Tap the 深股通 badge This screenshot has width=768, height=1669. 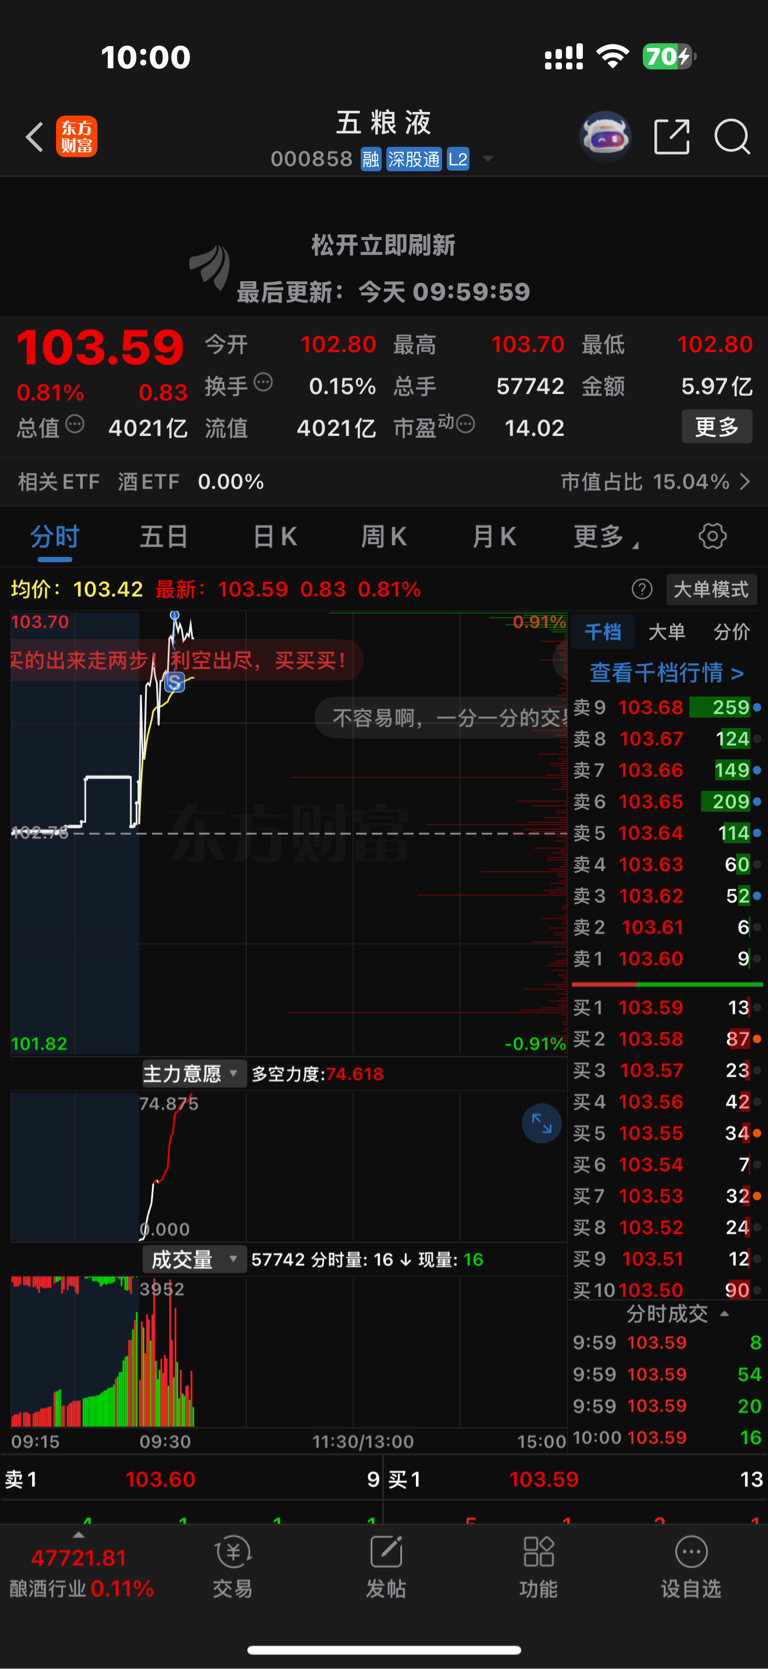414,159
